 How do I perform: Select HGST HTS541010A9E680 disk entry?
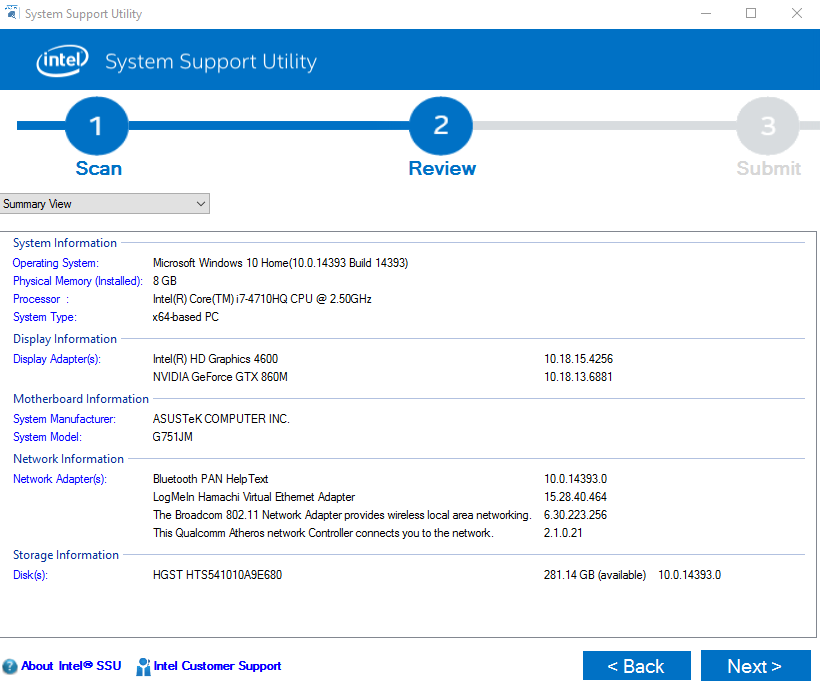coord(218,575)
